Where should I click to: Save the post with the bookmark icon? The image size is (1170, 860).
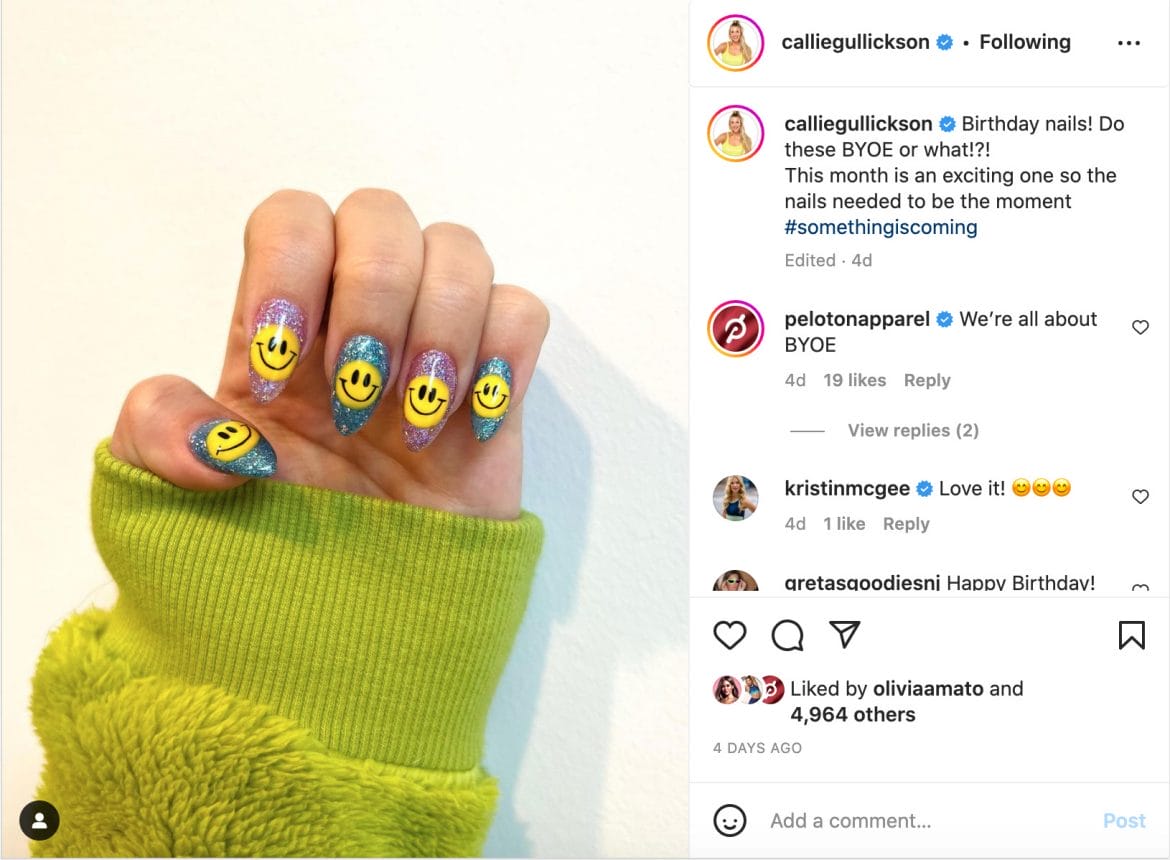click(x=1131, y=635)
